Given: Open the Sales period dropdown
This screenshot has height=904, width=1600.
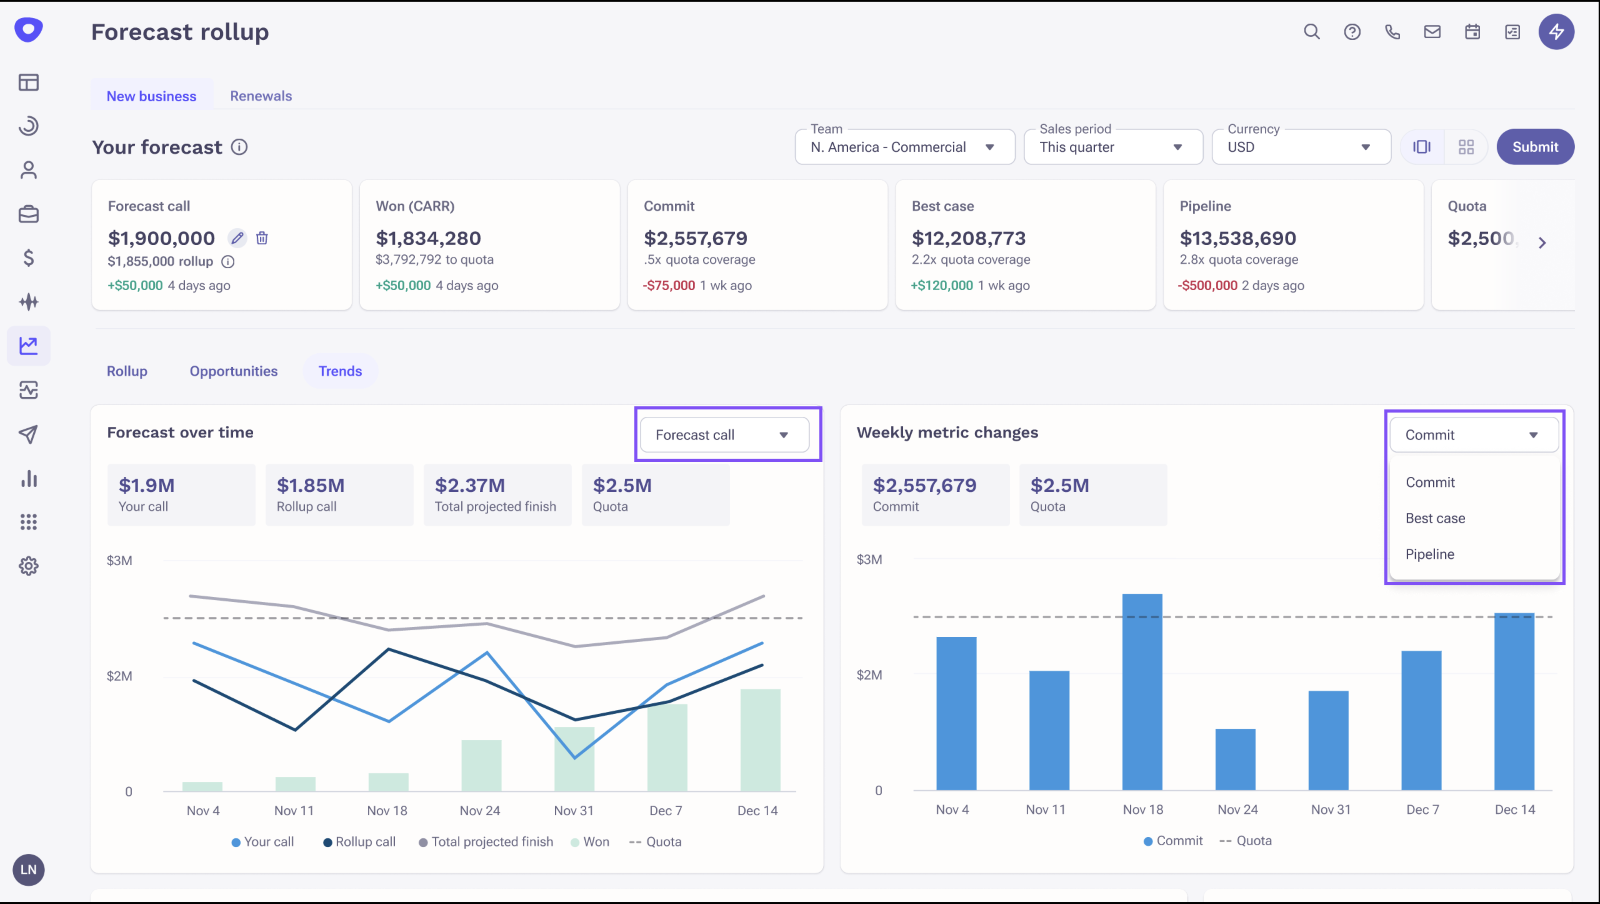Looking at the screenshot, I should coord(1113,147).
